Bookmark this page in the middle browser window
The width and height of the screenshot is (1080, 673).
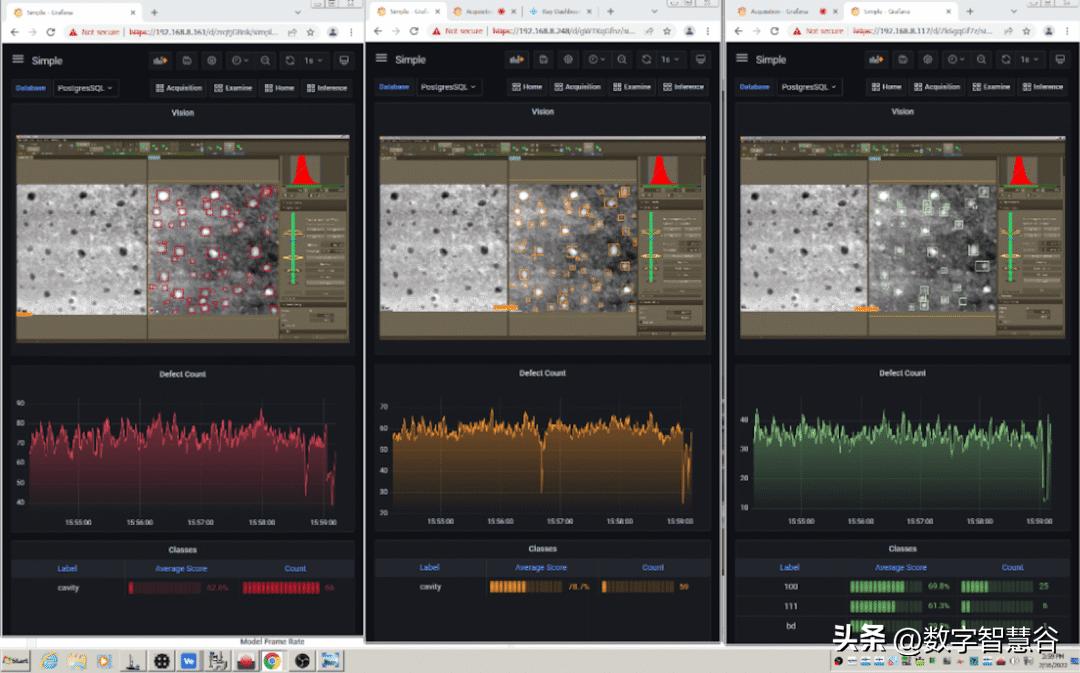coord(667,31)
